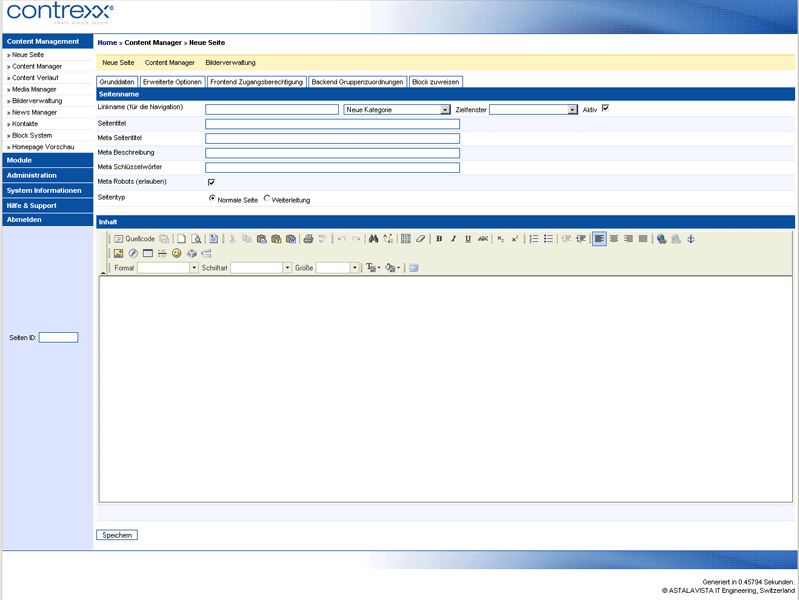This screenshot has width=799, height=600.
Task: Open the text color picker
Action: 372,268
